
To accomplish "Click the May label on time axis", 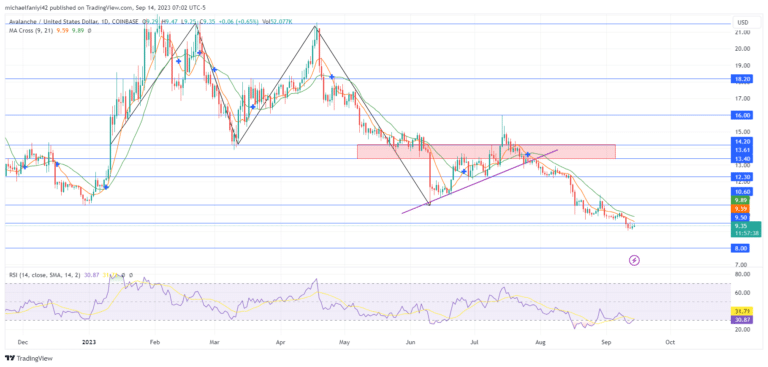I will [x=344, y=343].
